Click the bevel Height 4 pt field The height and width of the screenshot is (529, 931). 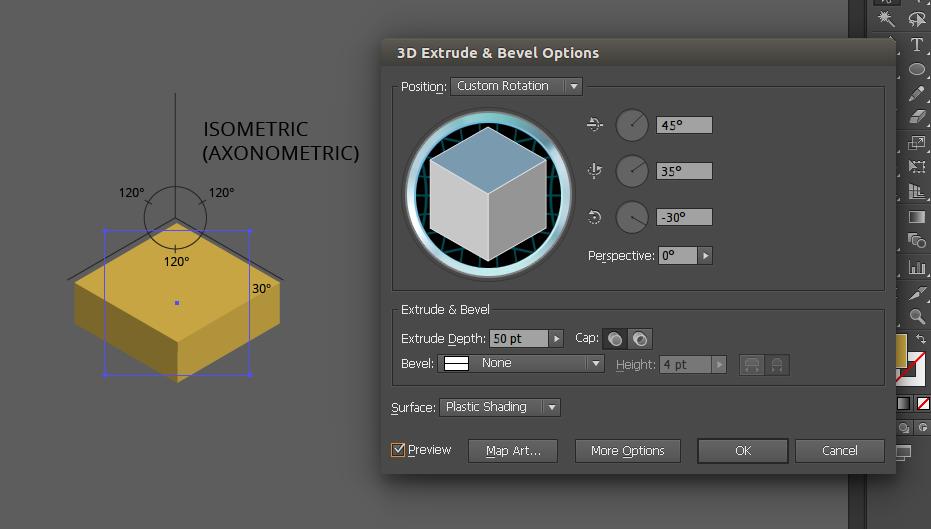coord(685,365)
